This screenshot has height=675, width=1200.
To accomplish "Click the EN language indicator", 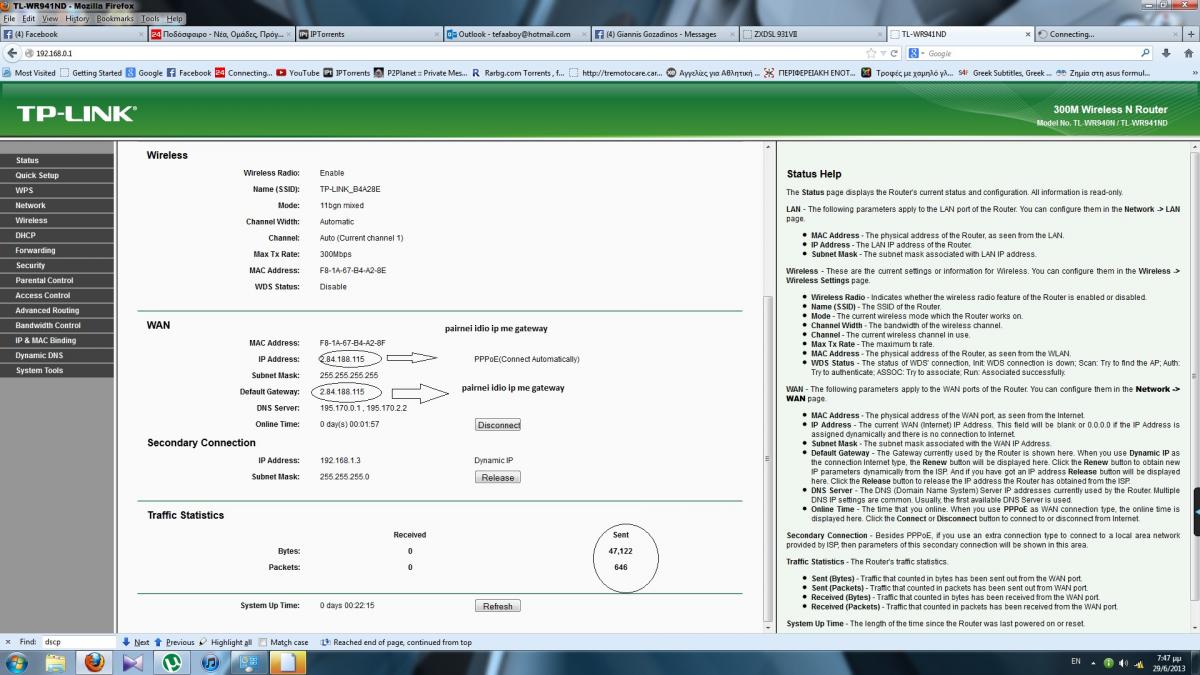I will click(1076, 662).
